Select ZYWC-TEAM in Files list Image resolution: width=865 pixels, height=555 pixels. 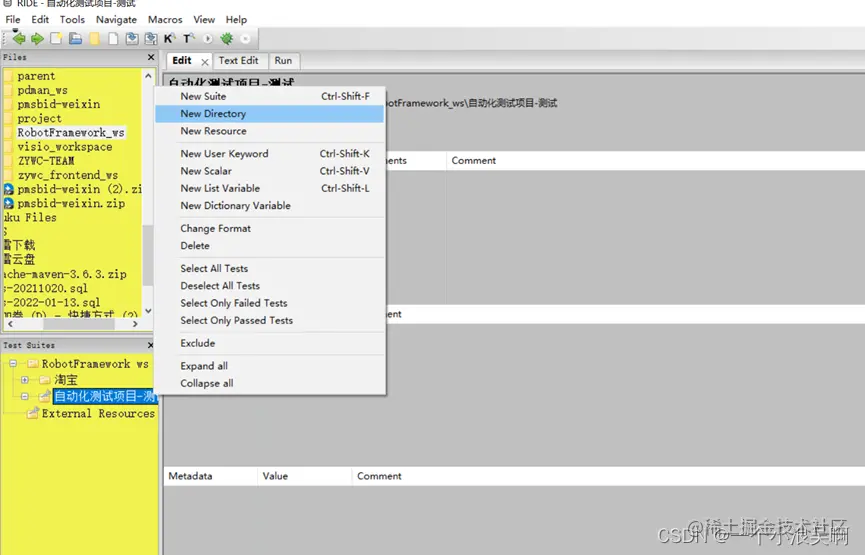coord(46,161)
